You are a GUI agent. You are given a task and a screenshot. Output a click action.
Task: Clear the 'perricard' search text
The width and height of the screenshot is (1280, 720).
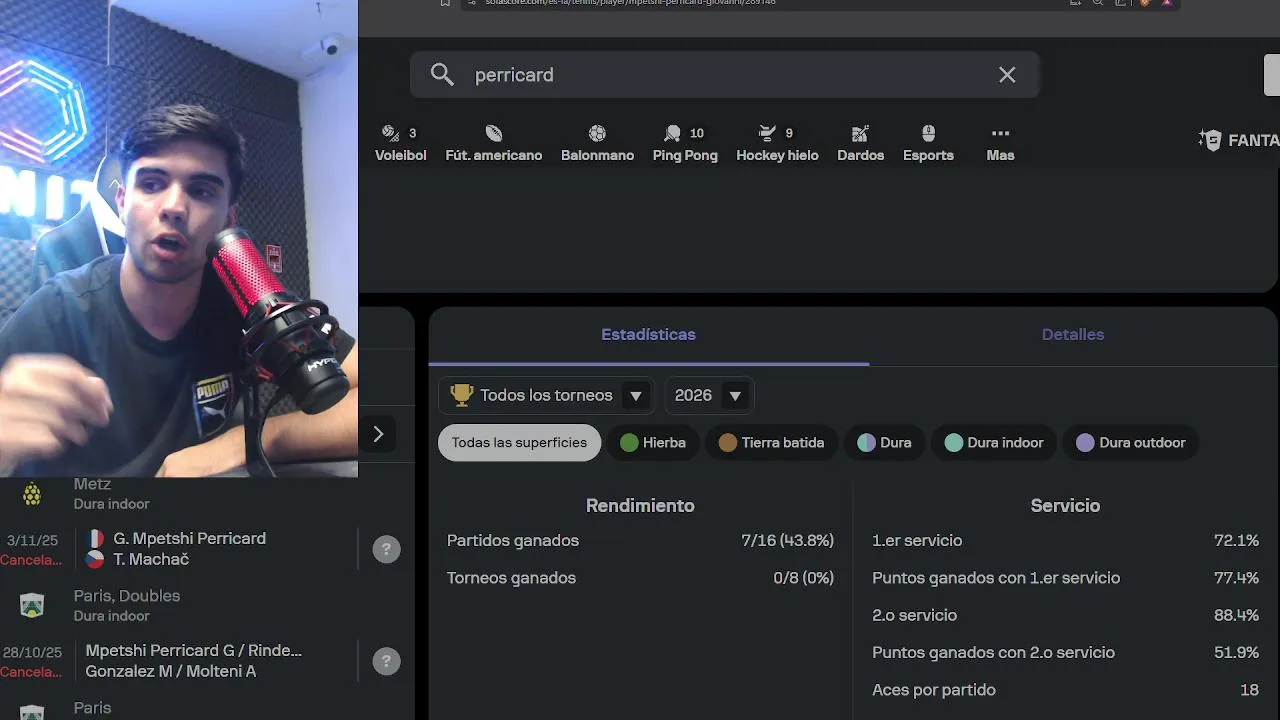[x=1007, y=75]
